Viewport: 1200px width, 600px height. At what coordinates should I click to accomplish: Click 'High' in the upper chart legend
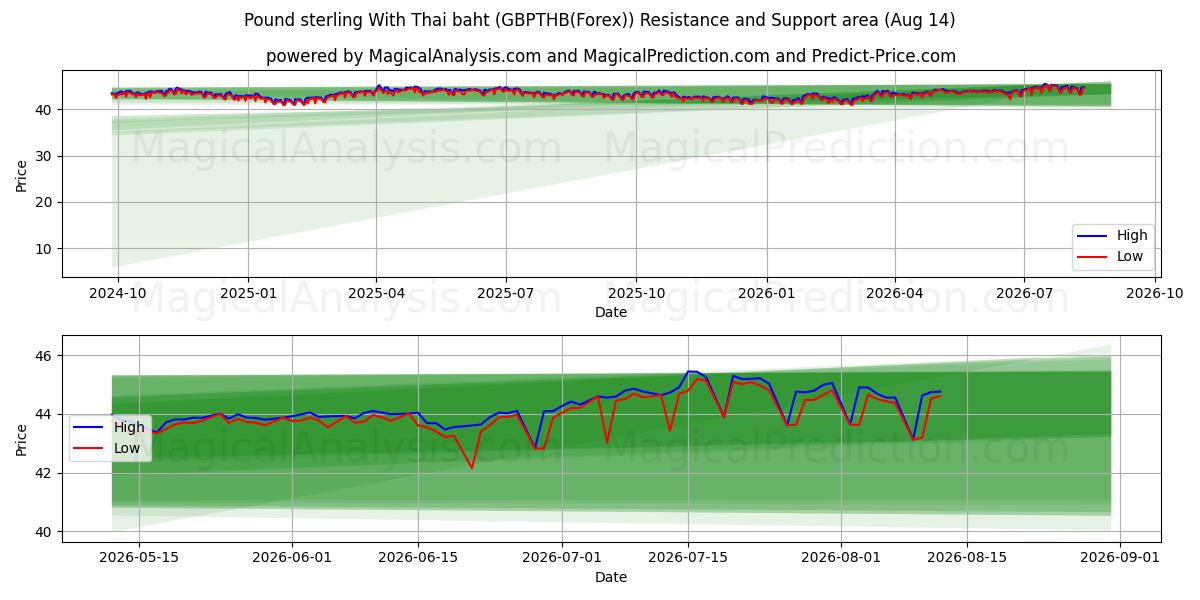1132,235
